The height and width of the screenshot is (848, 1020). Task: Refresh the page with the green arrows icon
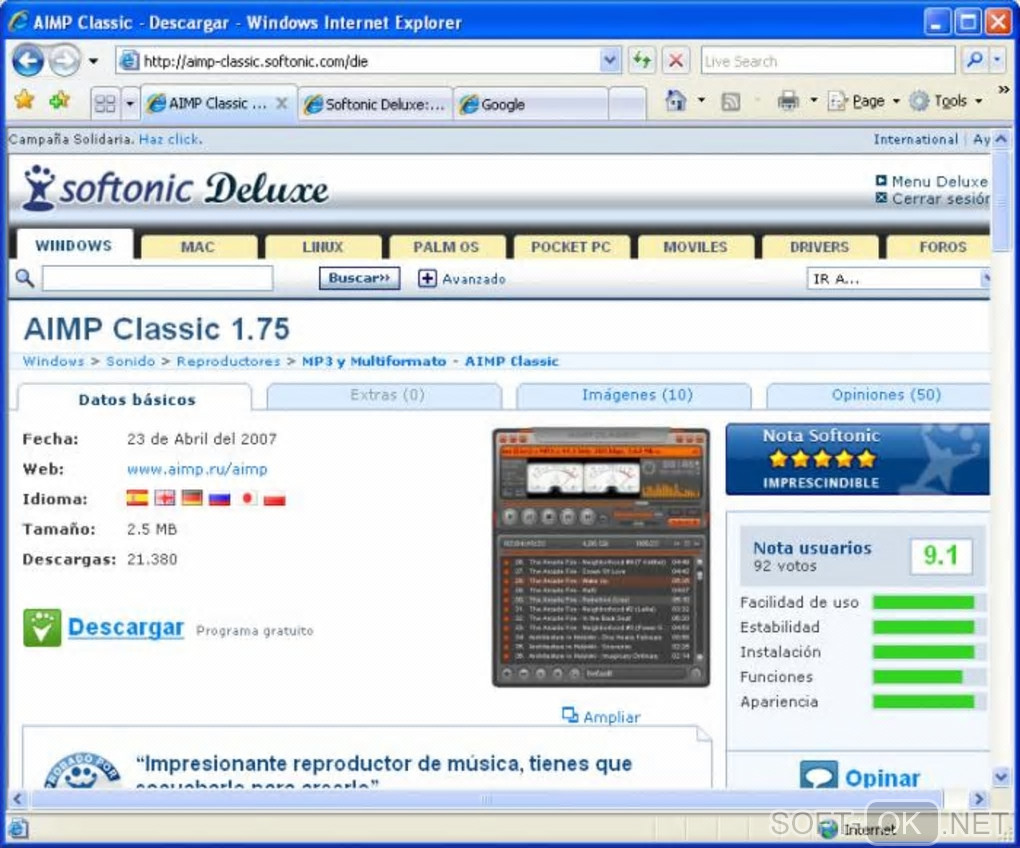click(643, 61)
